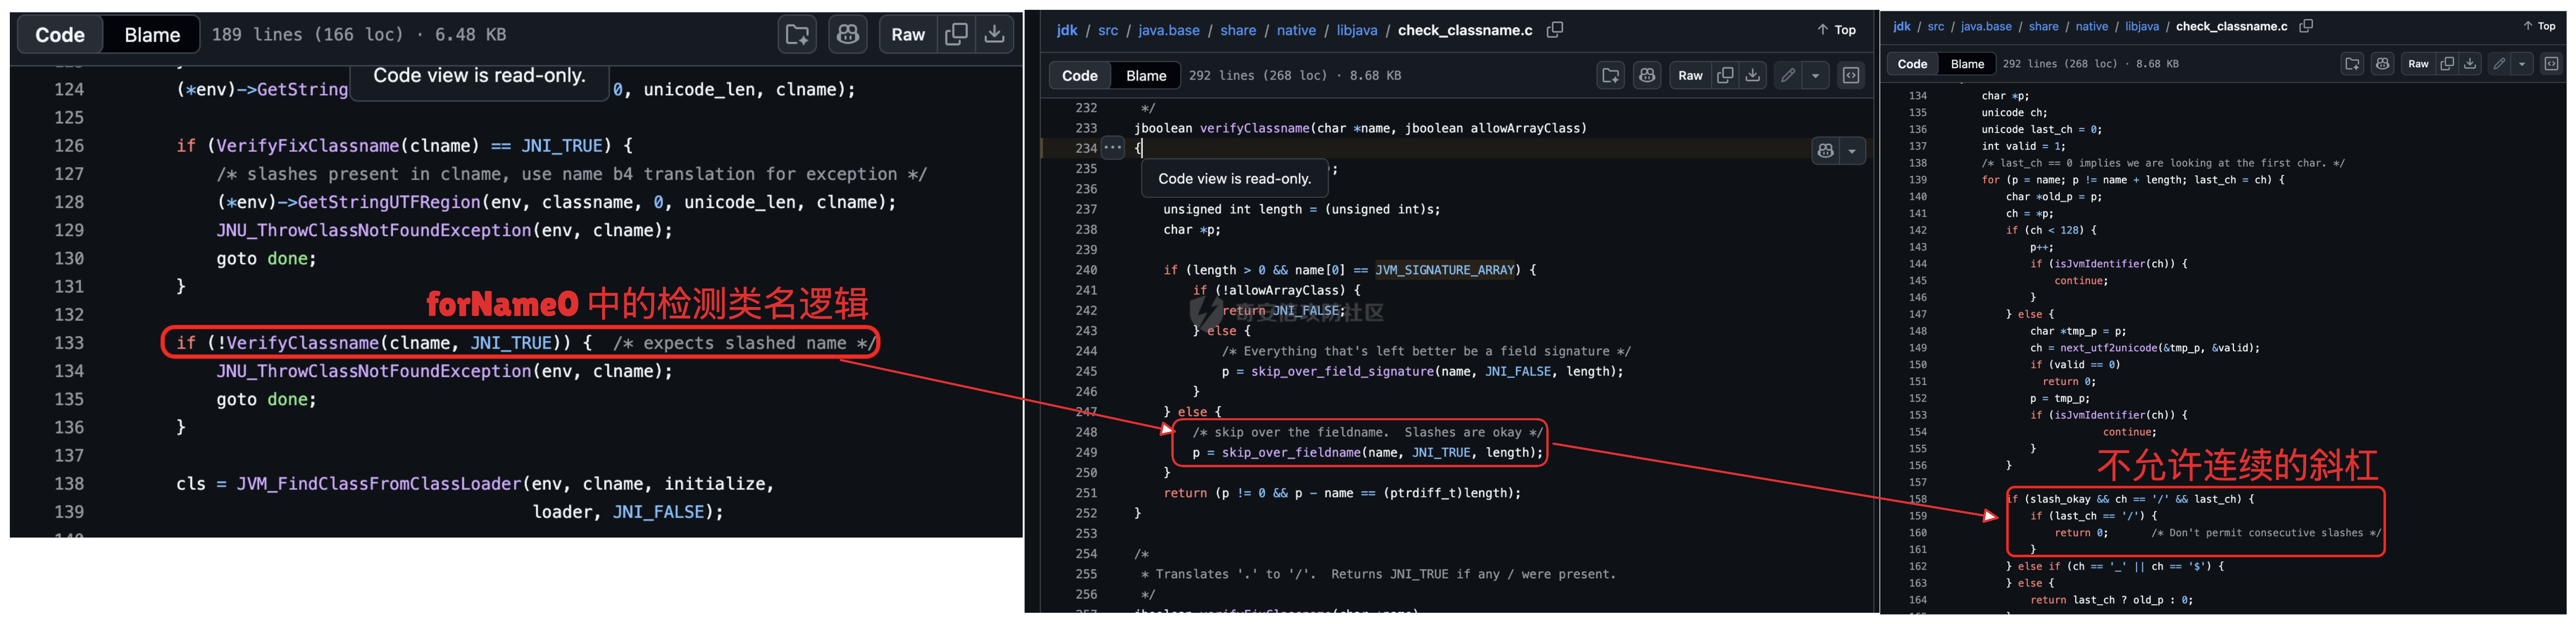Click the Raw button in the right panel

point(2418,64)
